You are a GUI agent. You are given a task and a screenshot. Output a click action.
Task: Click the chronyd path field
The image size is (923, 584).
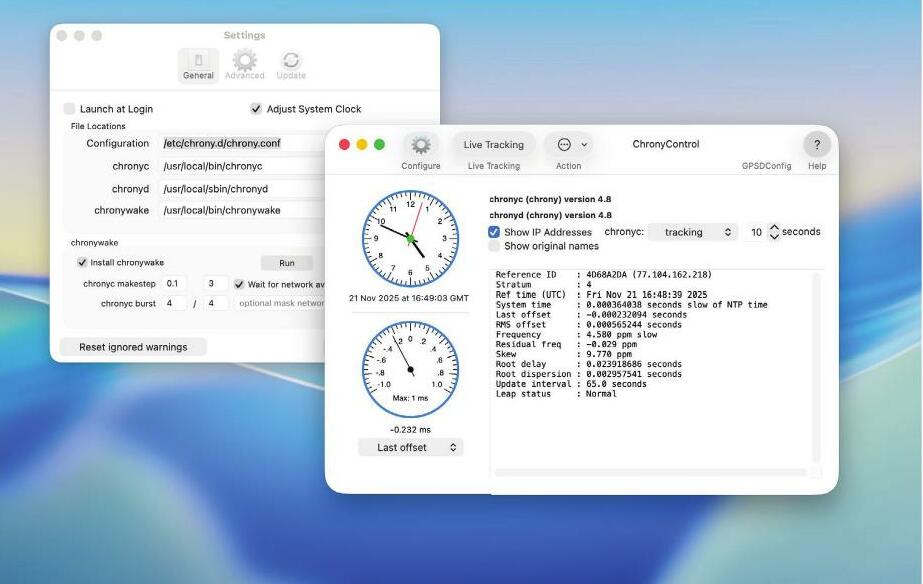coord(241,188)
